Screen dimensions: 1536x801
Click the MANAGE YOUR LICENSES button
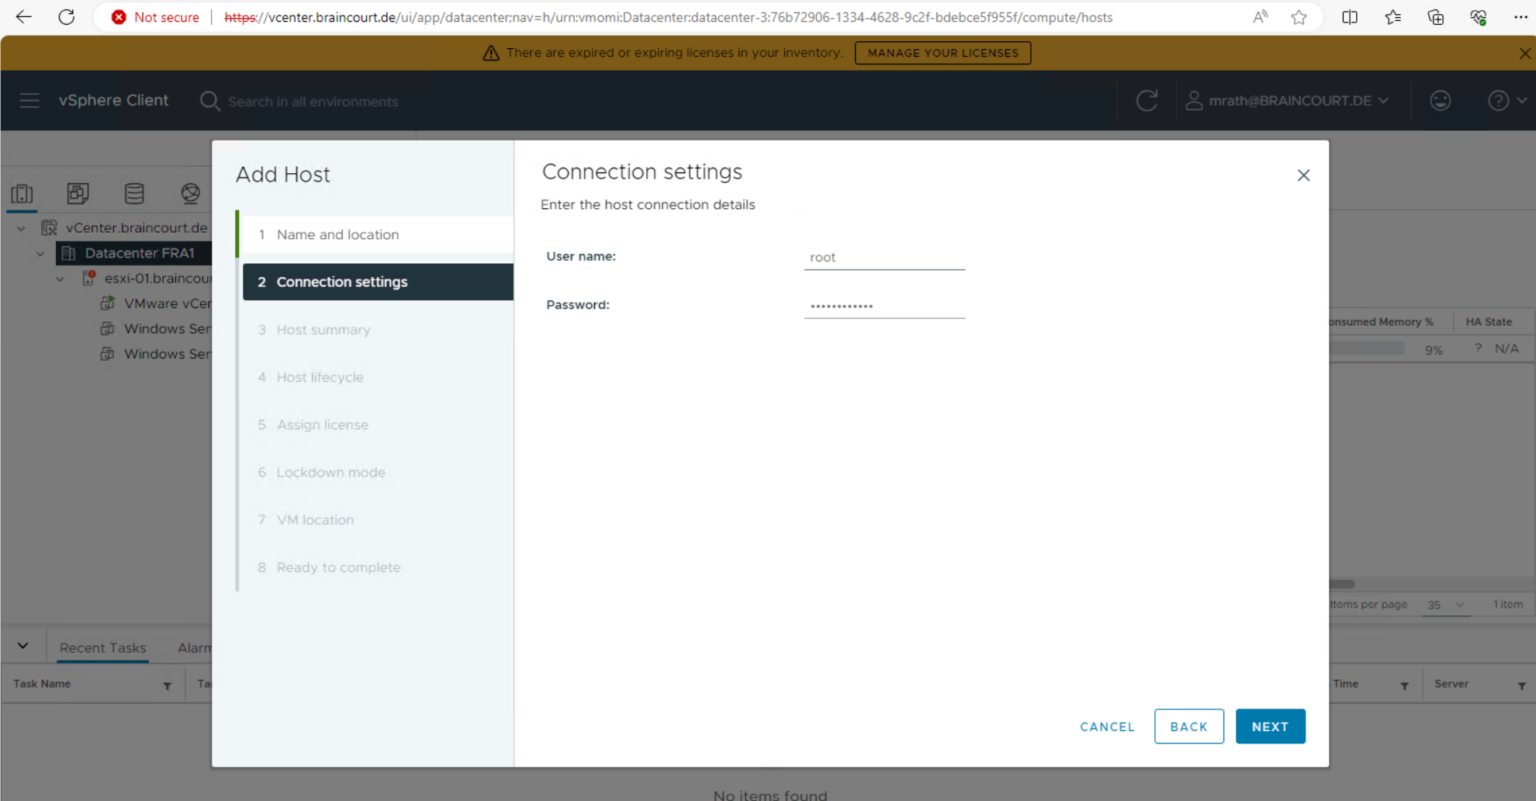pyautogui.click(x=941, y=52)
